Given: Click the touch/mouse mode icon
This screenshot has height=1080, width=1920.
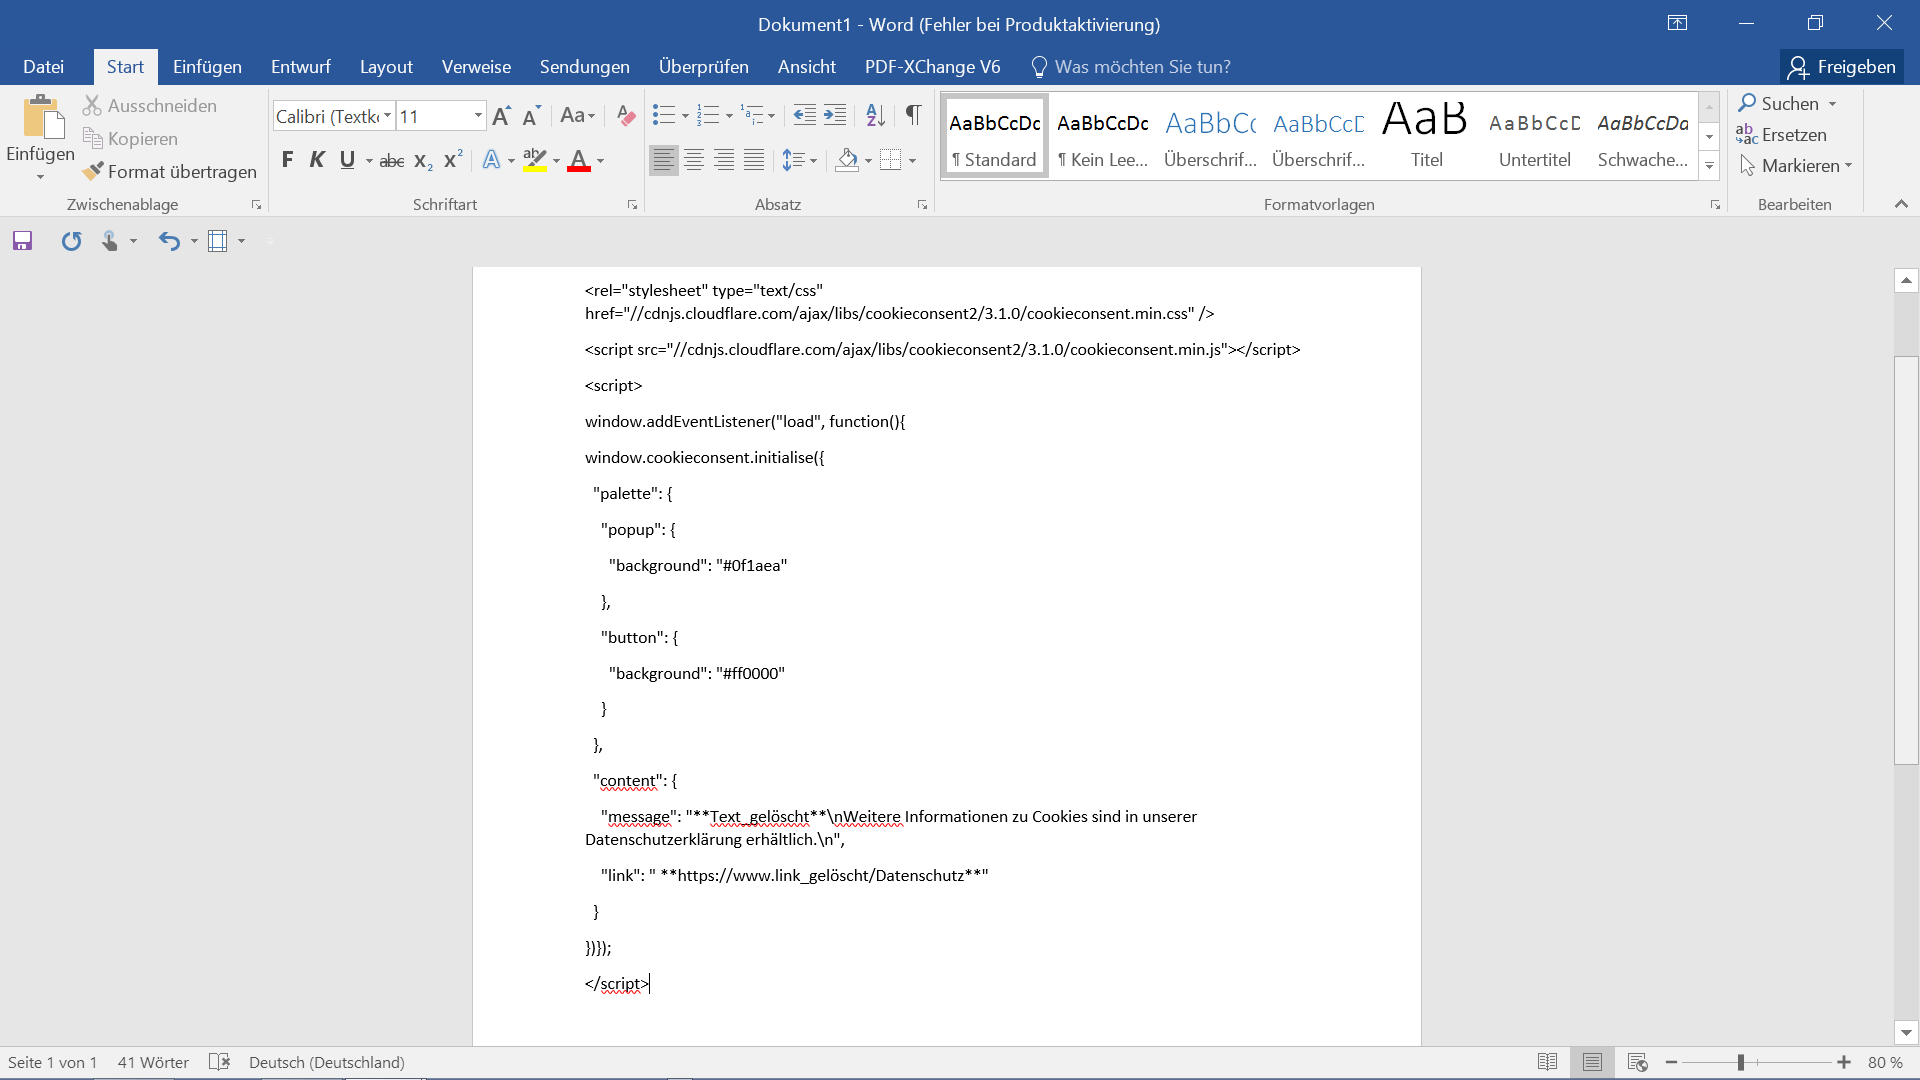Looking at the screenshot, I should (110, 241).
